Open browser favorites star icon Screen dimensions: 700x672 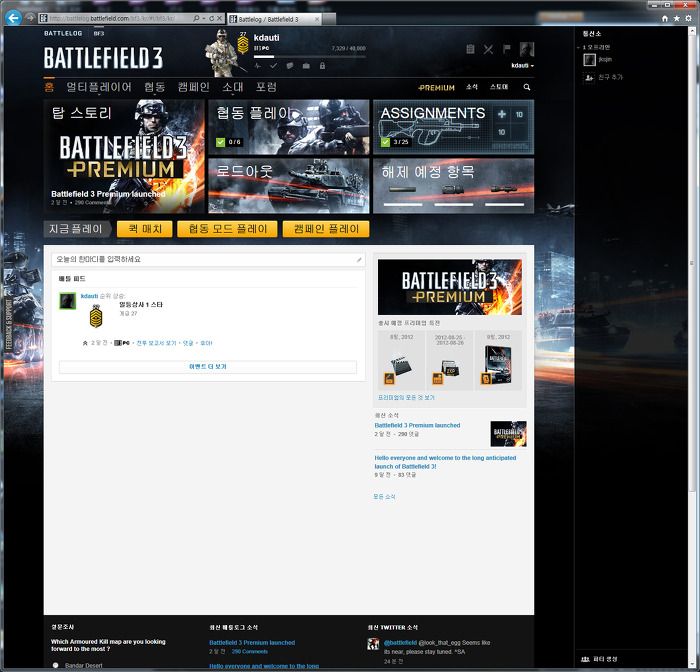pos(677,18)
